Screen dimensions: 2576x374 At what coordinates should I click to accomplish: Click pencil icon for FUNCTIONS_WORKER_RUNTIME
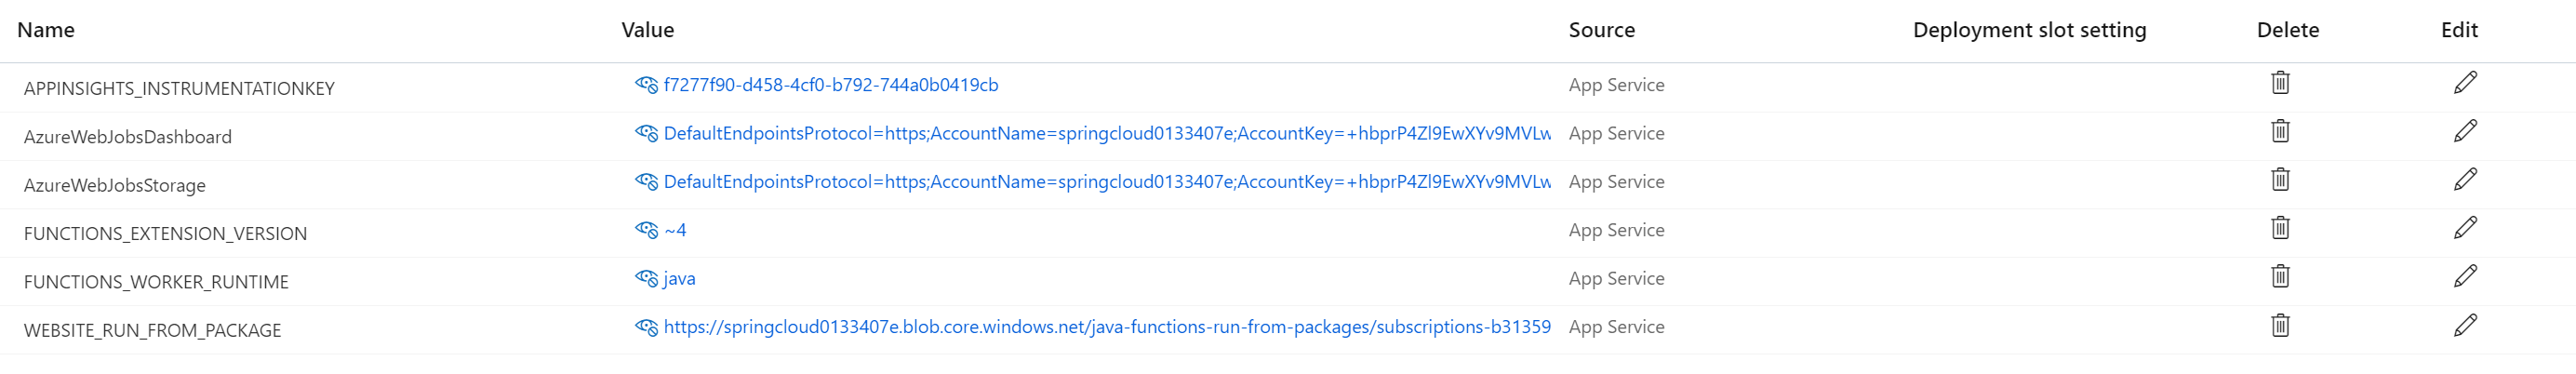click(2465, 276)
